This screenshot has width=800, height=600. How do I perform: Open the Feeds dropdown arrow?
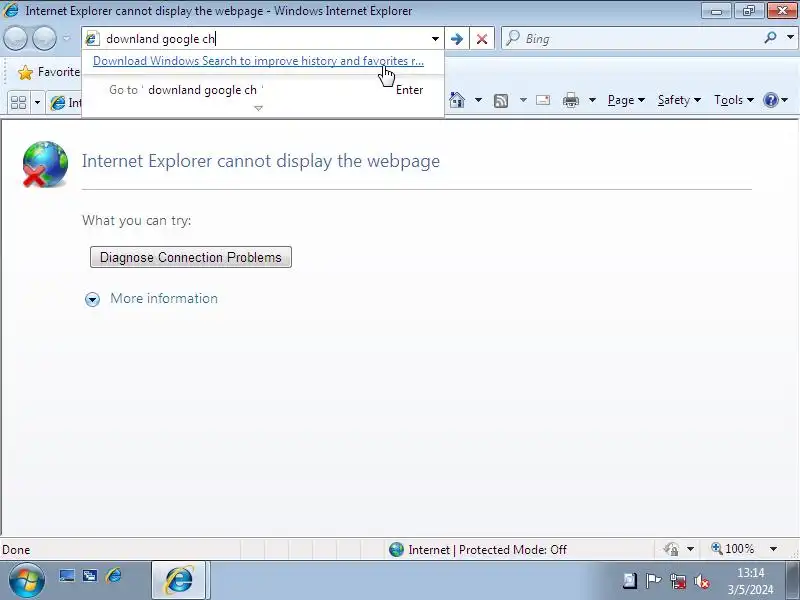(523, 100)
